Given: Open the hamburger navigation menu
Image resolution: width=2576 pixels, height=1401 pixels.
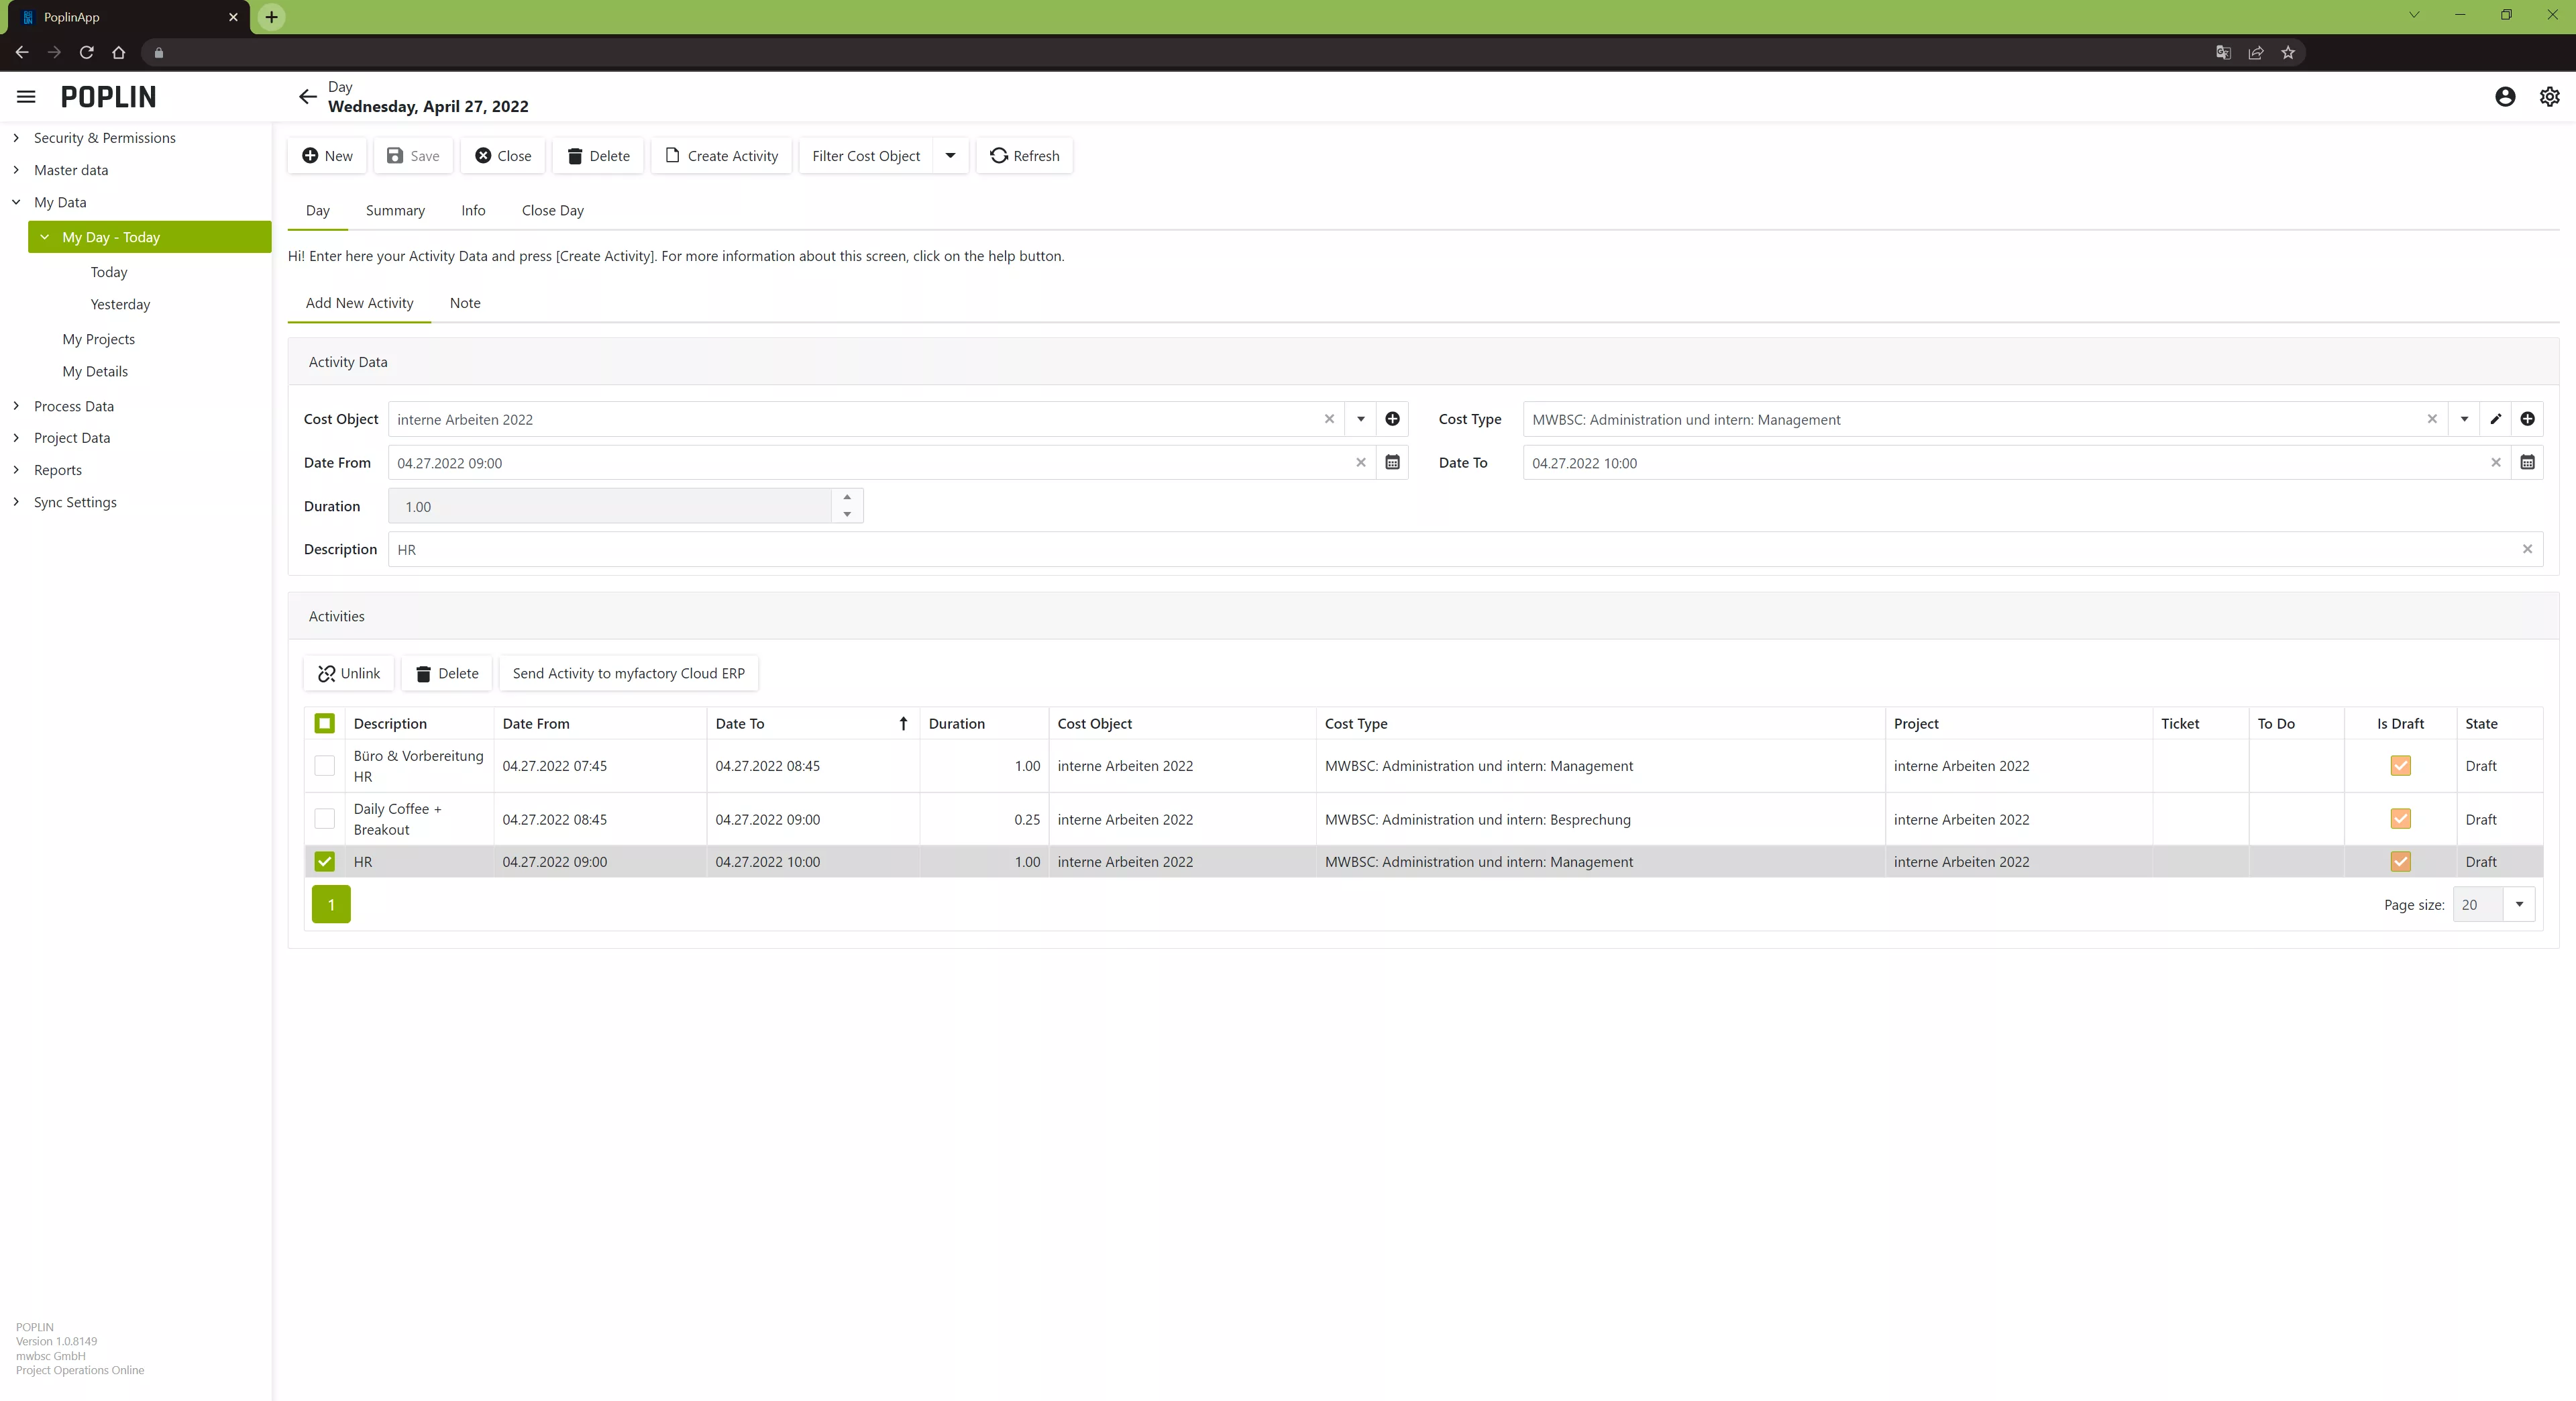Looking at the screenshot, I should click(x=26, y=97).
